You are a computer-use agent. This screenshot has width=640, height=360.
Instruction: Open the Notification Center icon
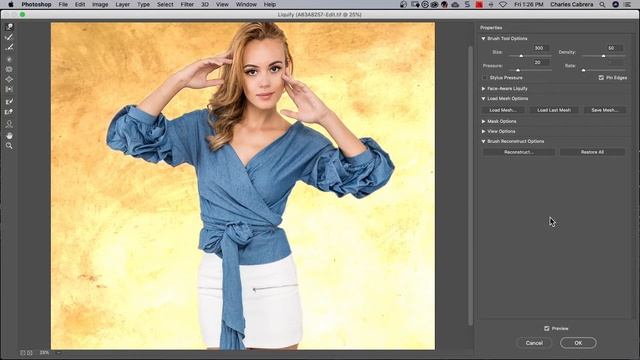click(x=627, y=4)
